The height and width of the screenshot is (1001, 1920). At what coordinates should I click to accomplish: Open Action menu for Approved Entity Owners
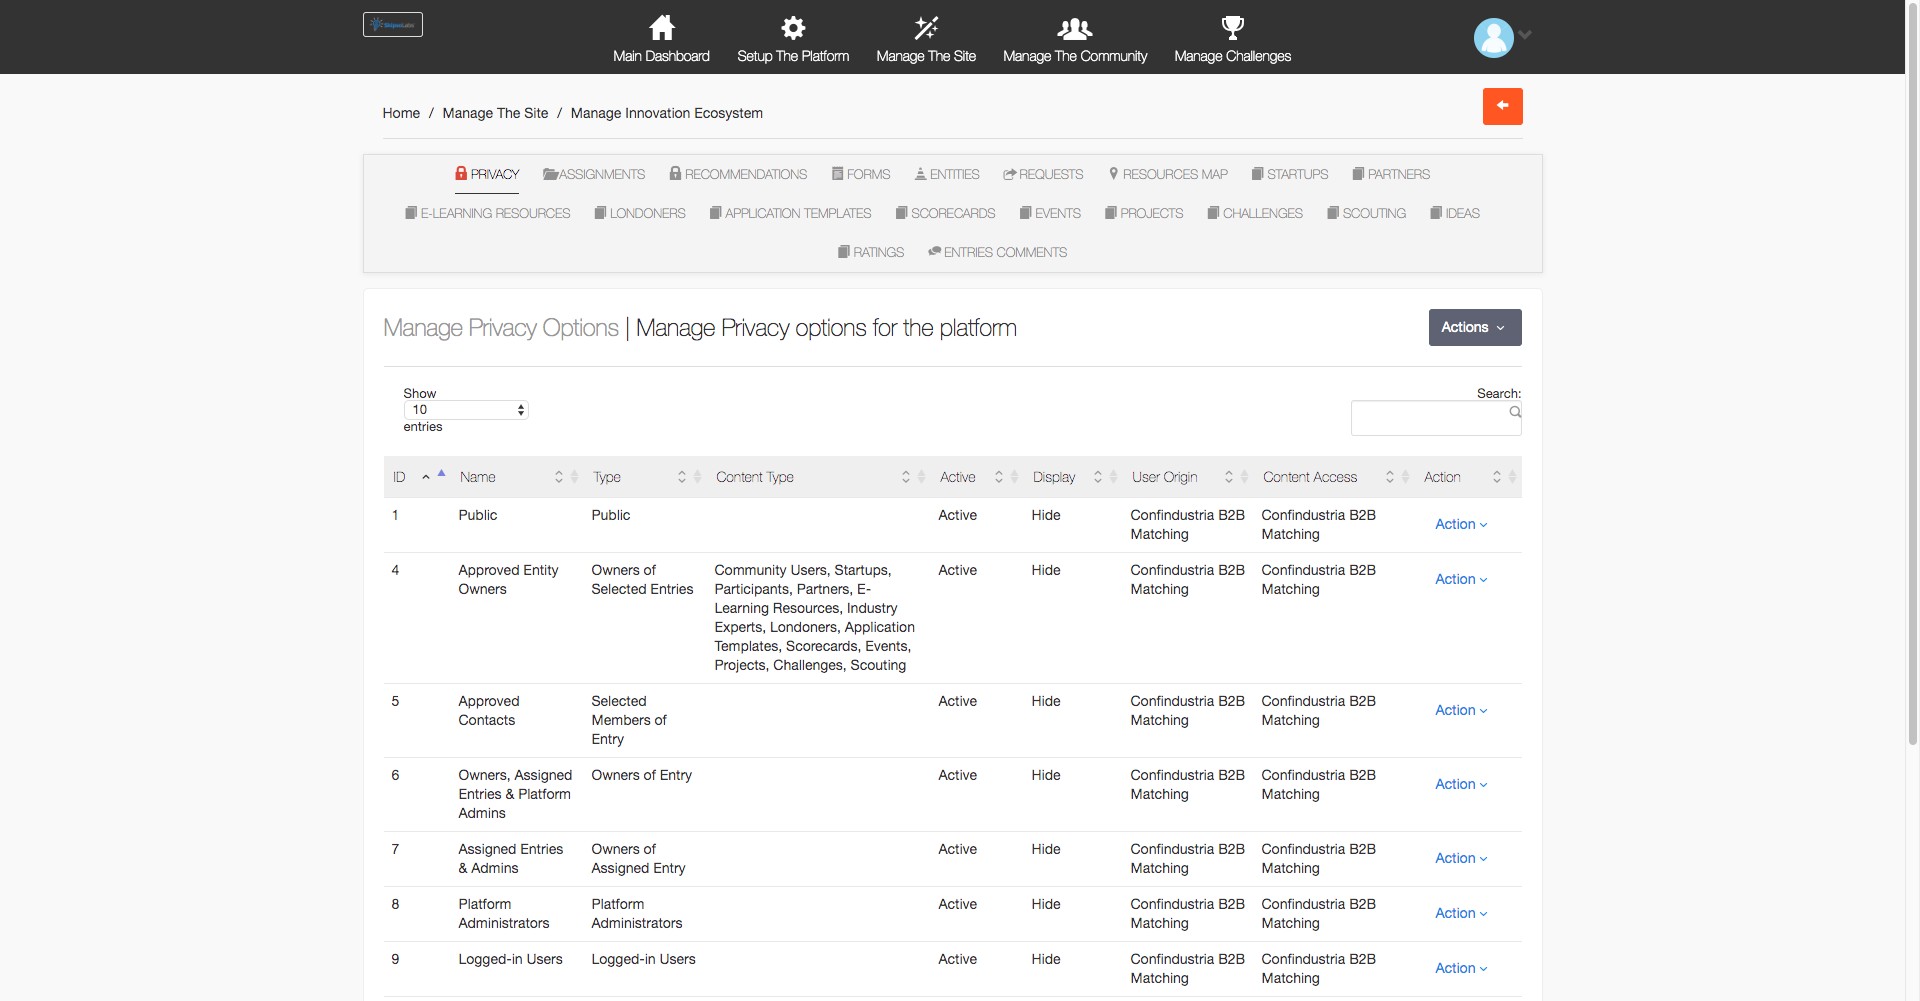1461,579
